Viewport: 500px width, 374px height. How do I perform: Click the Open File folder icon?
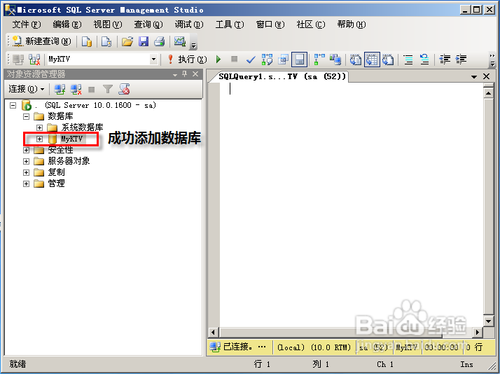(x=127, y=42)
